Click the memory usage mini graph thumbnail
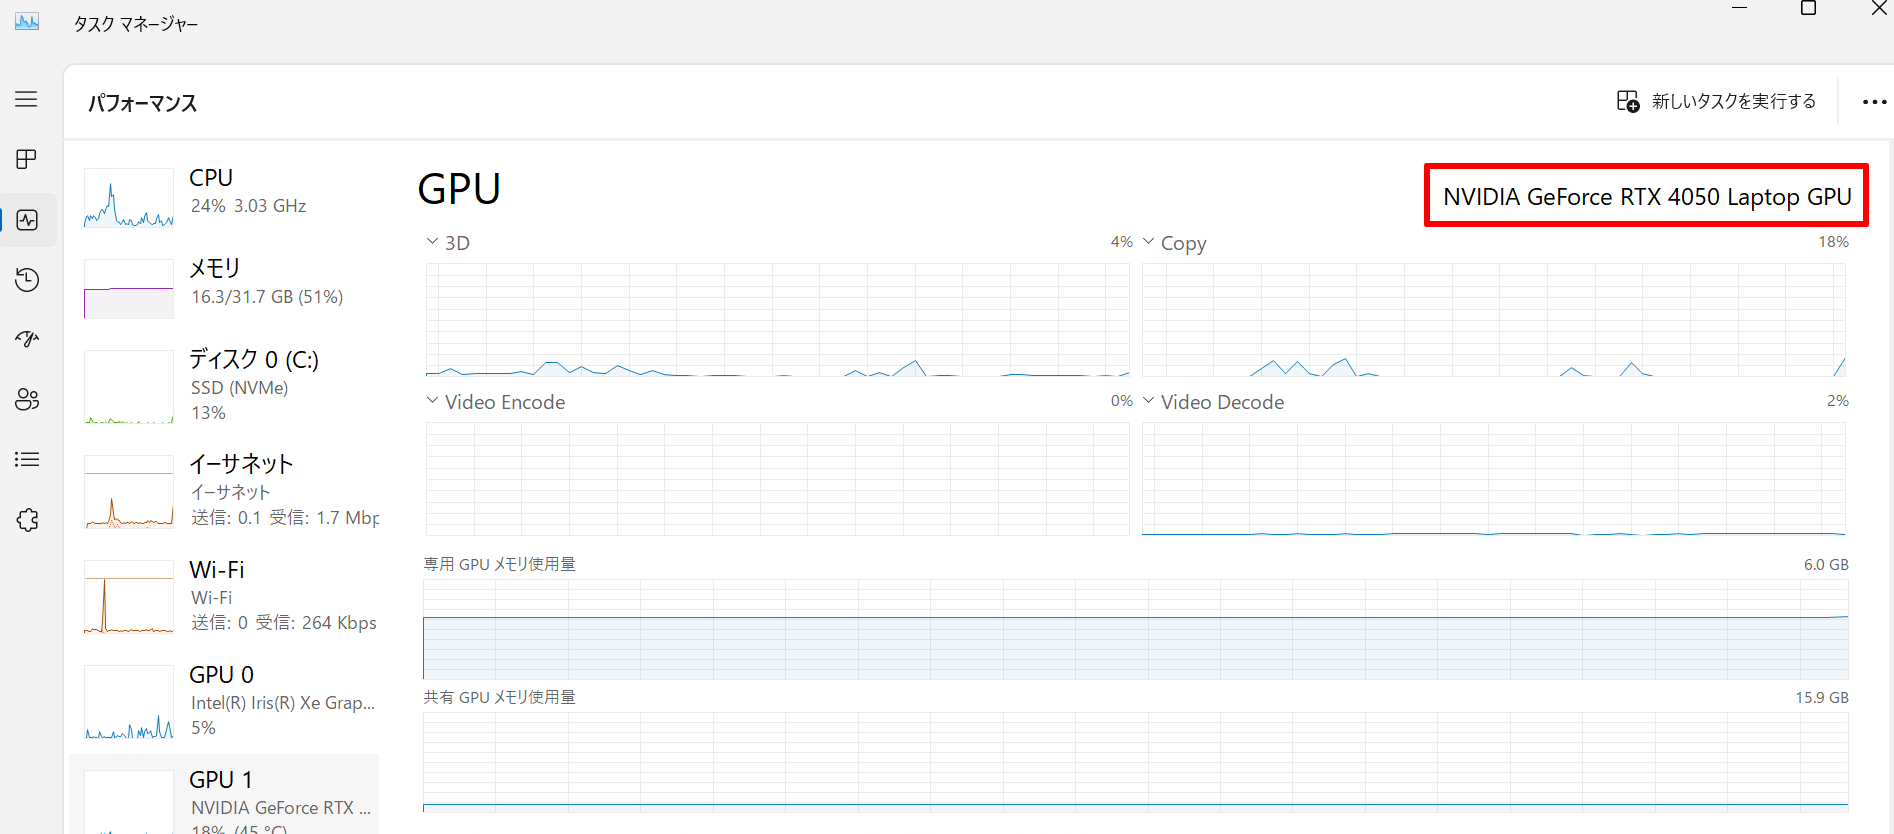 (x=129, y=289)
